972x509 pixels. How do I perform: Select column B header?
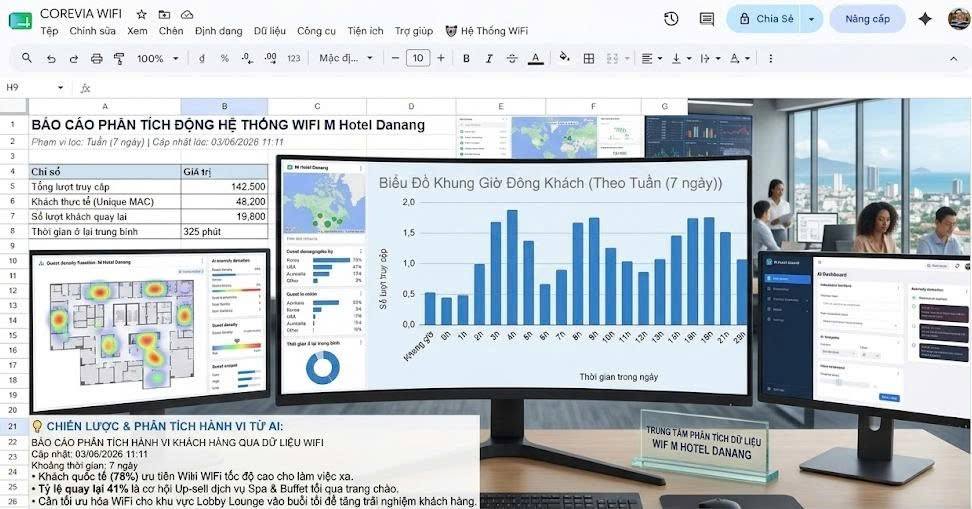point(224,106)
